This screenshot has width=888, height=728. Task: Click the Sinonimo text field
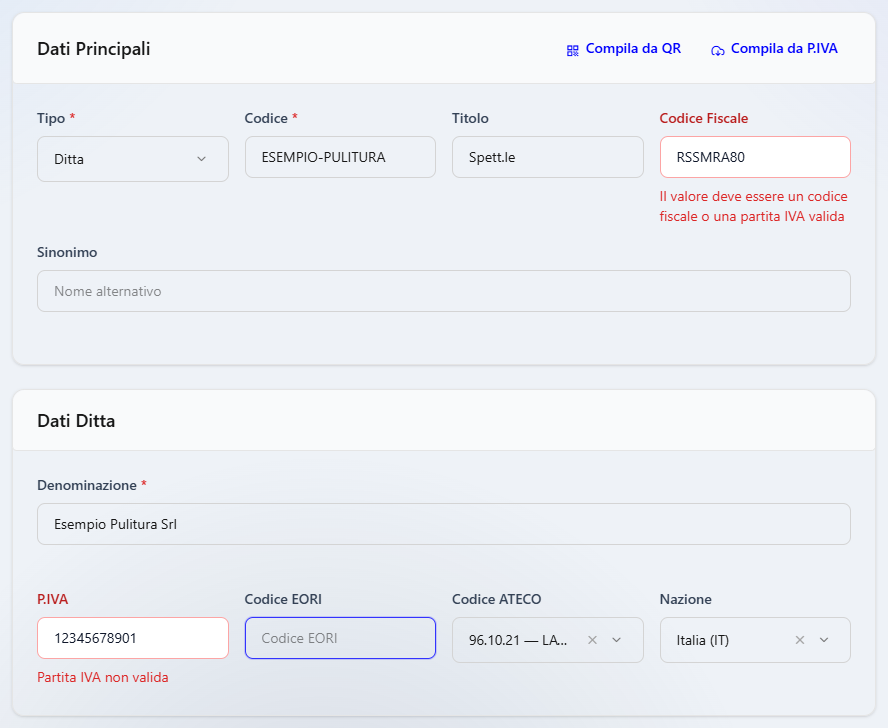point(444,291)
